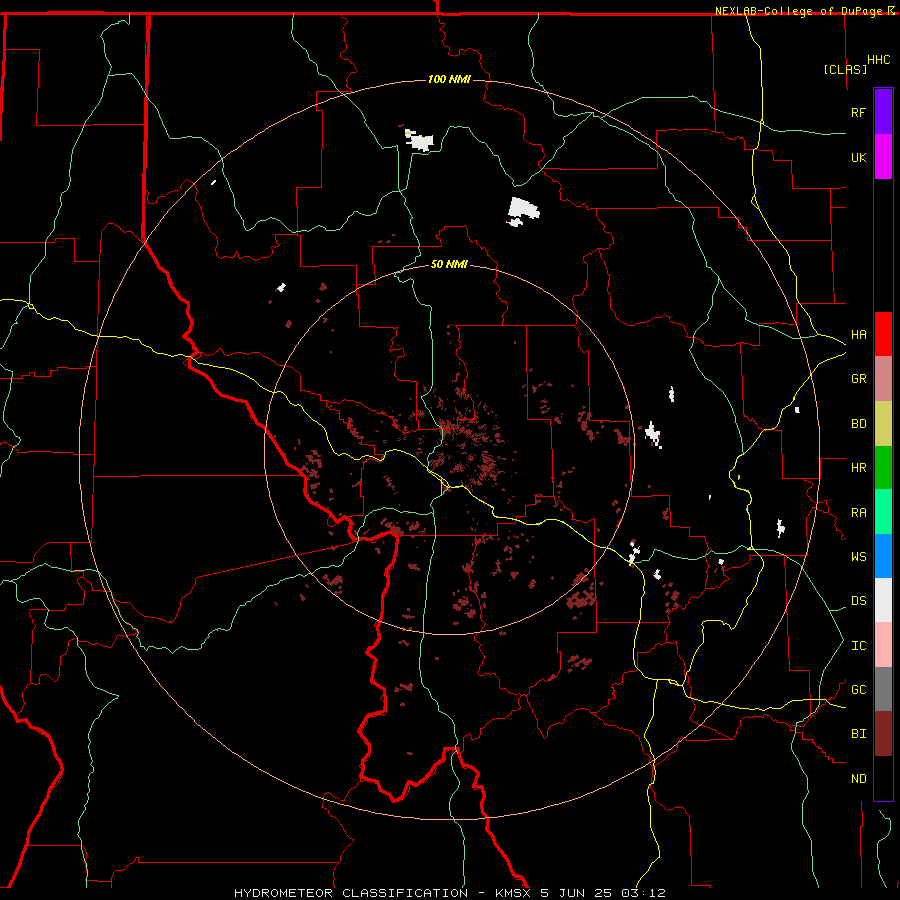
Task: Click the WS blue legend color block
Action: coord(883,556)
